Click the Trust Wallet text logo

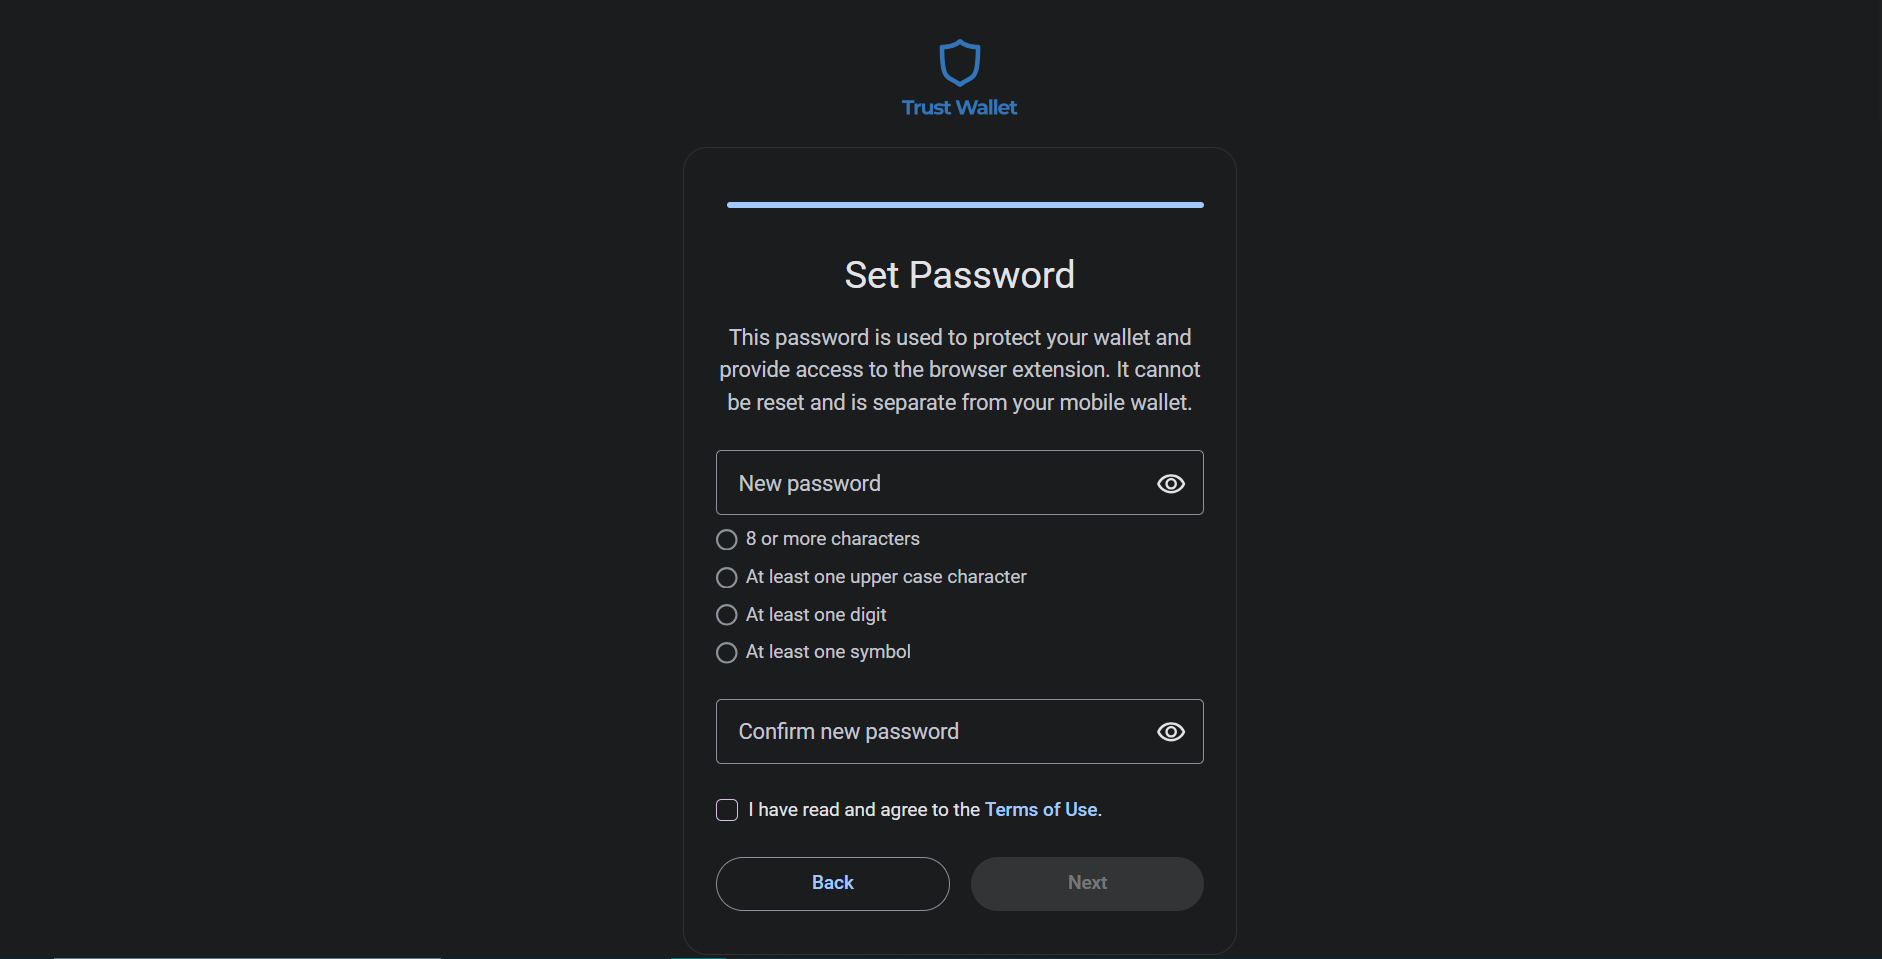[x=959, y=108]
